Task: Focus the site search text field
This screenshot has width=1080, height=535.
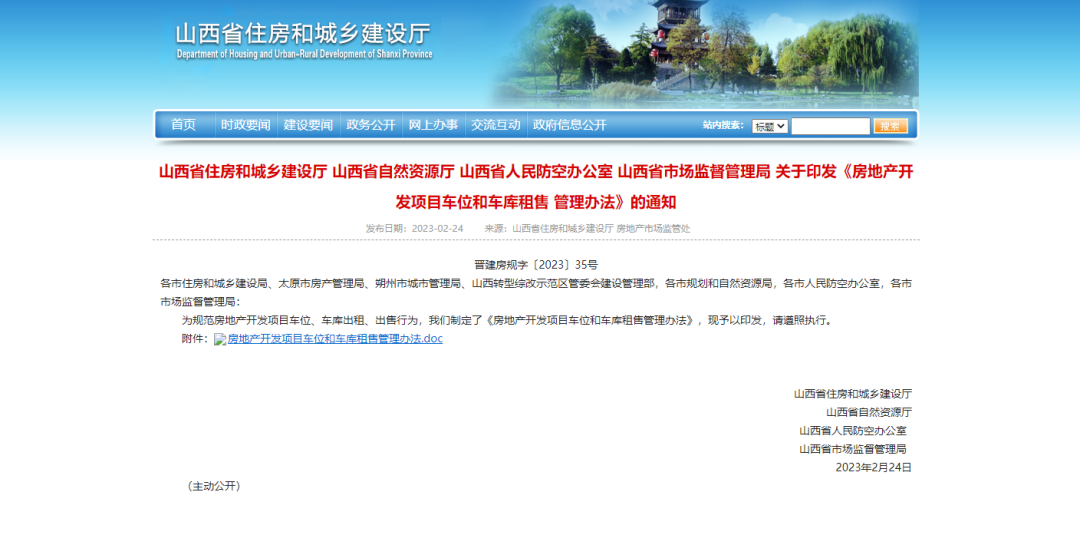Action: click(x=830, y=126)
